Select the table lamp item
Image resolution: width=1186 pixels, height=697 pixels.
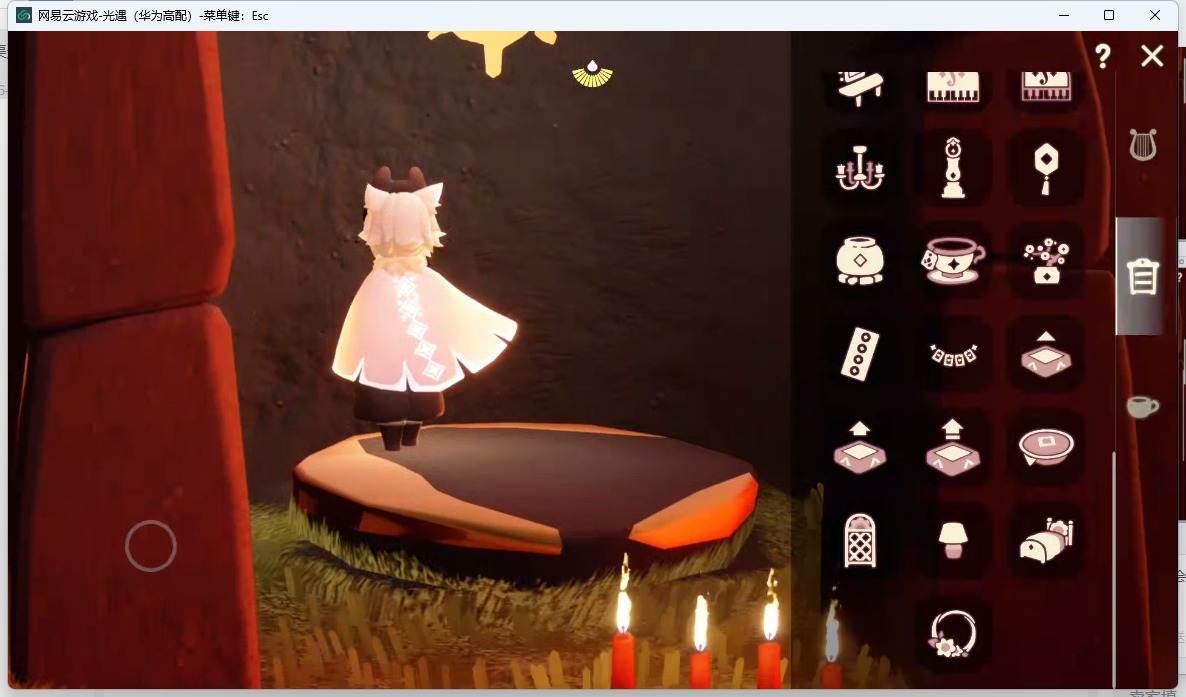pyautogui.click(x=953, y=540)
